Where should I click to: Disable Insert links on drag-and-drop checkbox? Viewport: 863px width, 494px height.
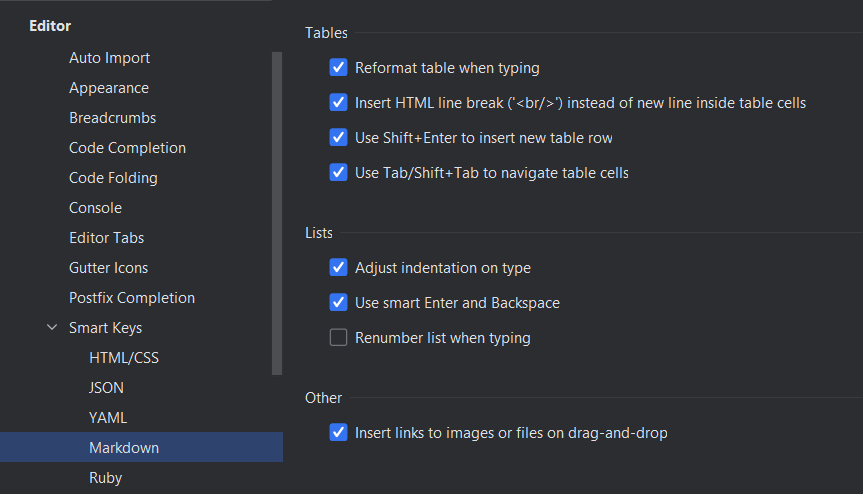click(338, 433)
